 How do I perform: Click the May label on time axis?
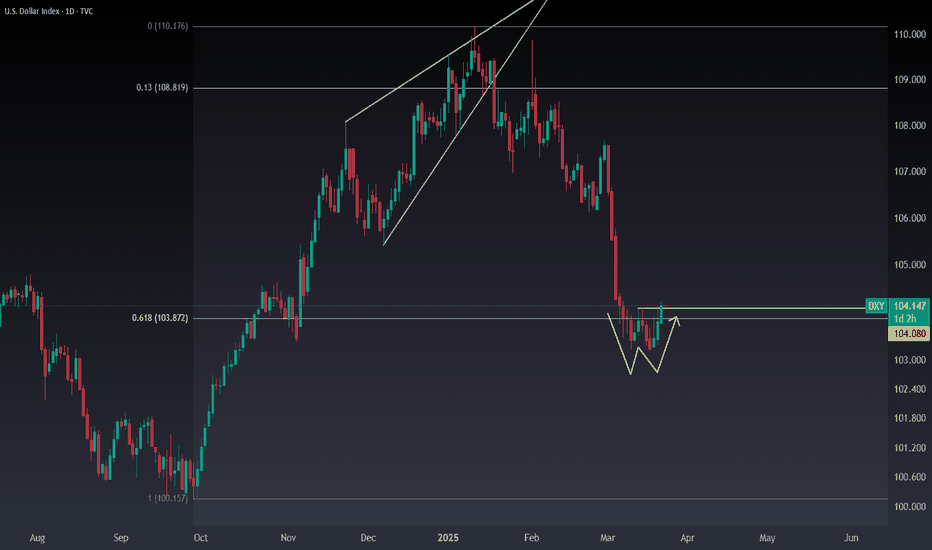[x=767, y=538]
